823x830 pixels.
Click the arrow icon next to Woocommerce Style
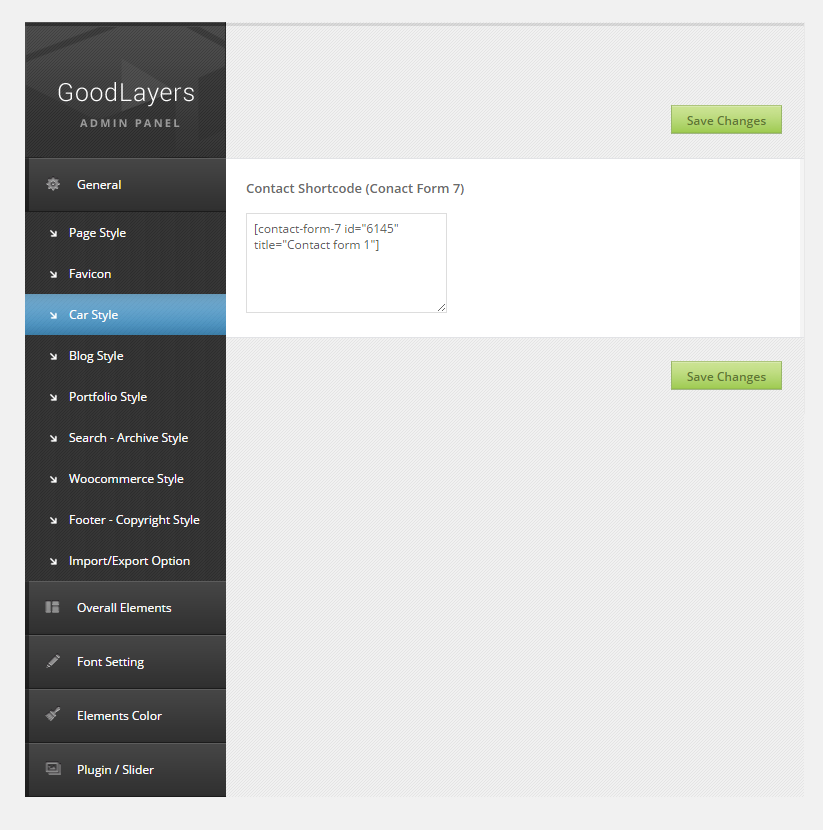[53, 480]
